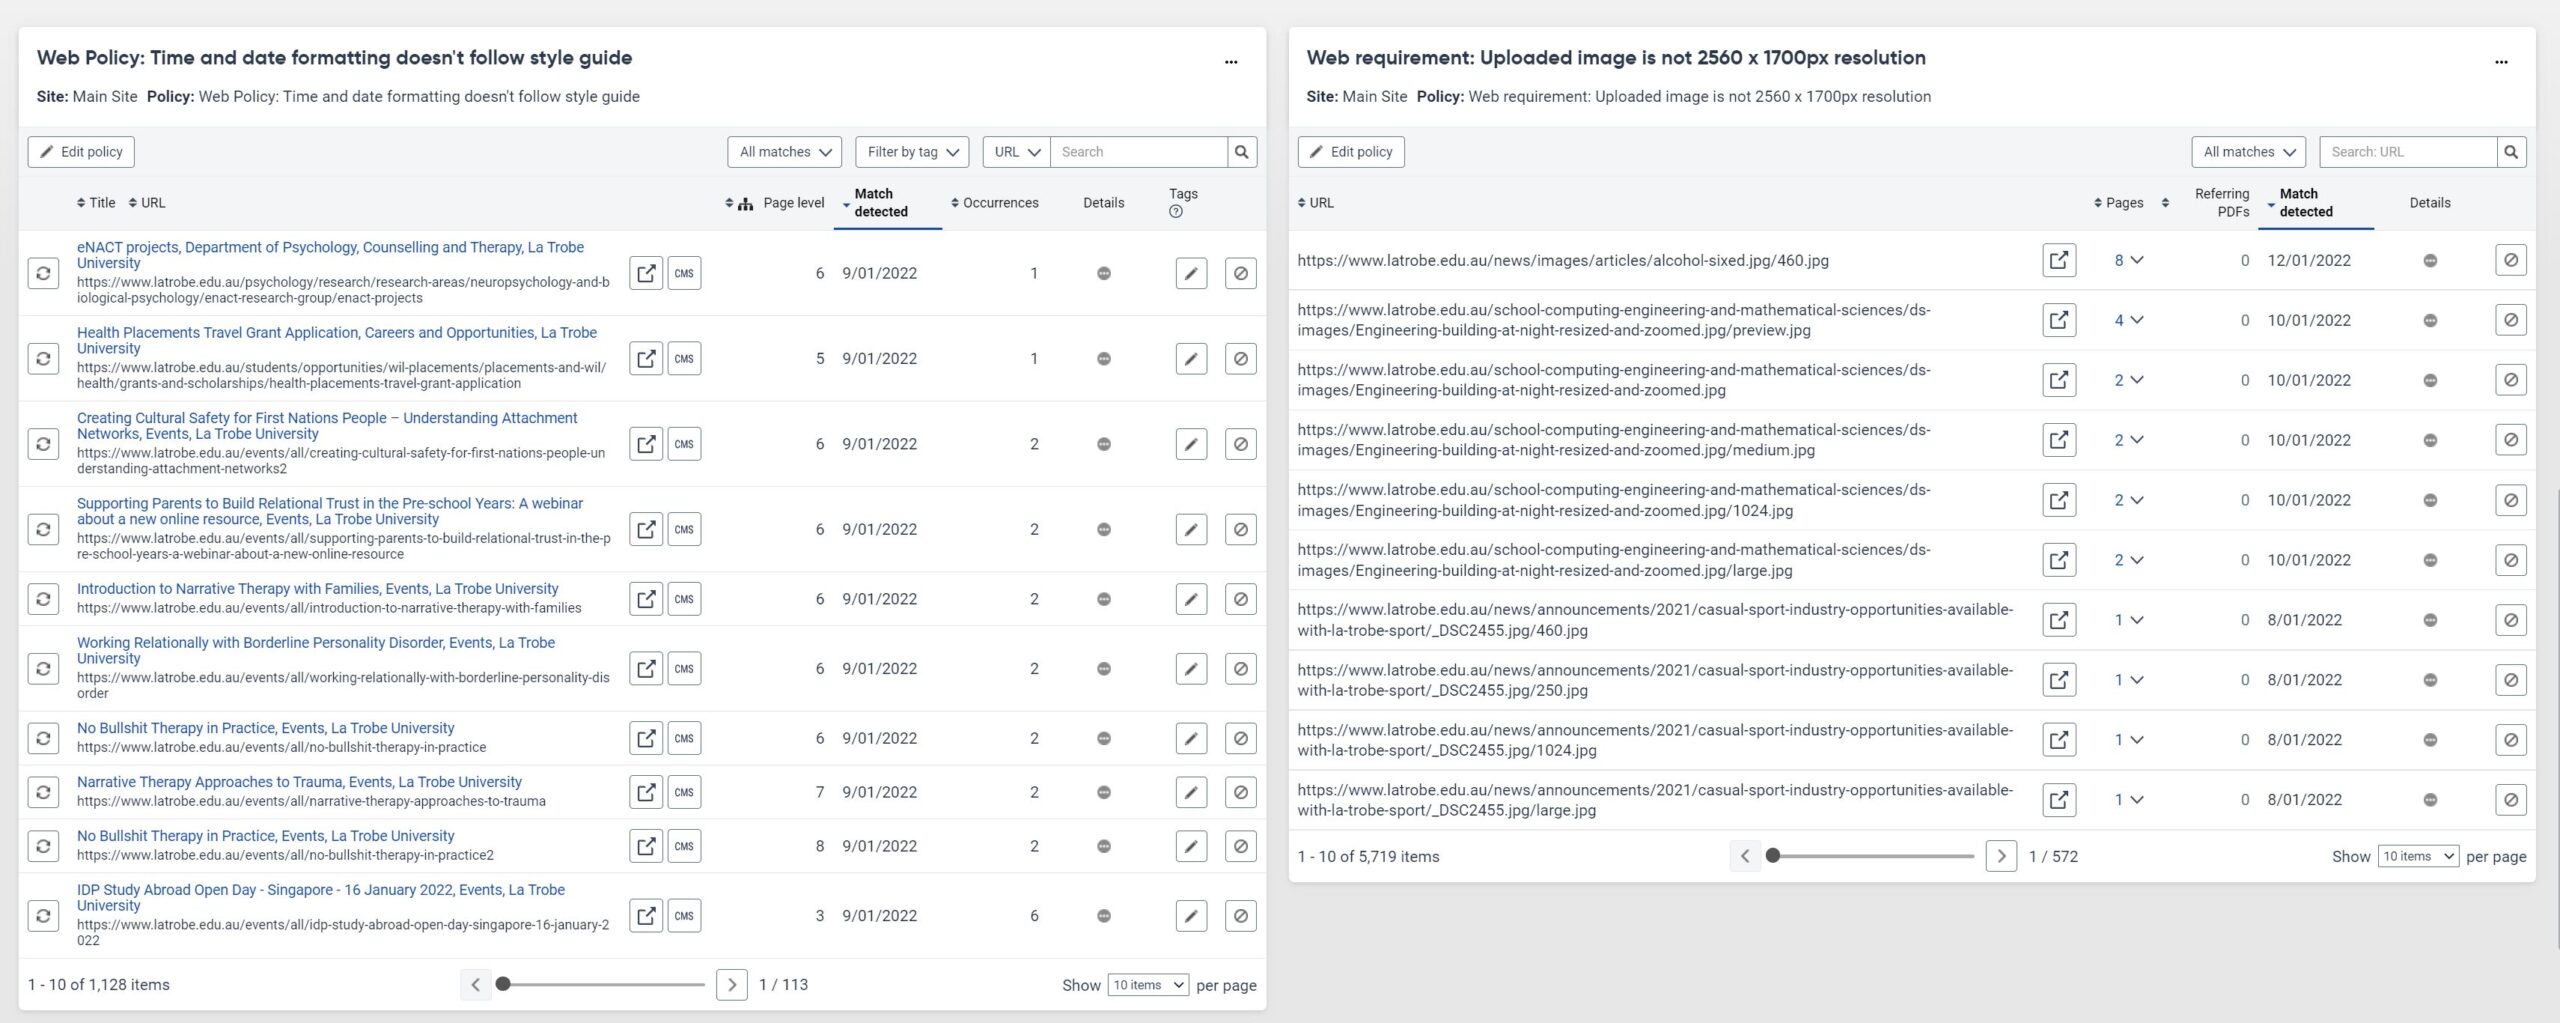The image size is (2560, 1023).
Task: Edit tags for IDP Study Abroad row
Action: click(1190, 916)
